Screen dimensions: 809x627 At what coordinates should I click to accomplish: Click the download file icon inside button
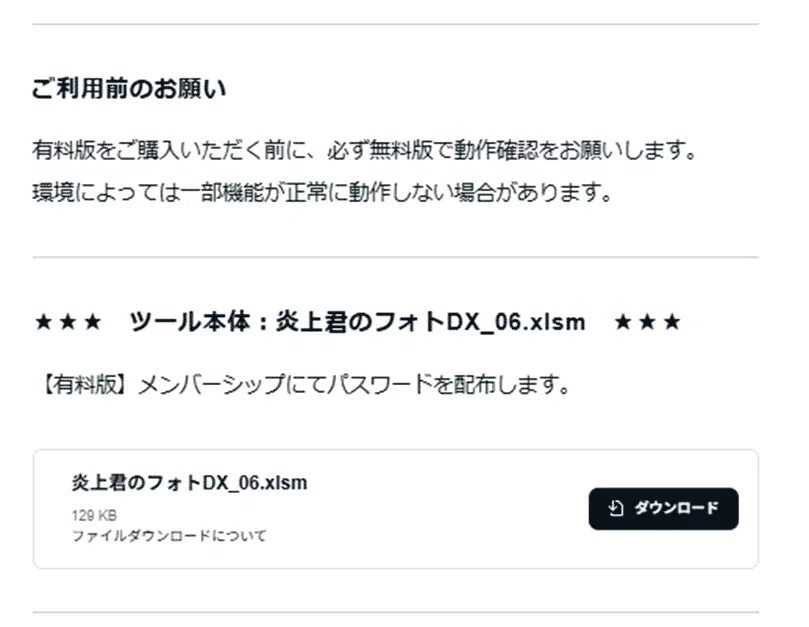[x=616, y=508]
